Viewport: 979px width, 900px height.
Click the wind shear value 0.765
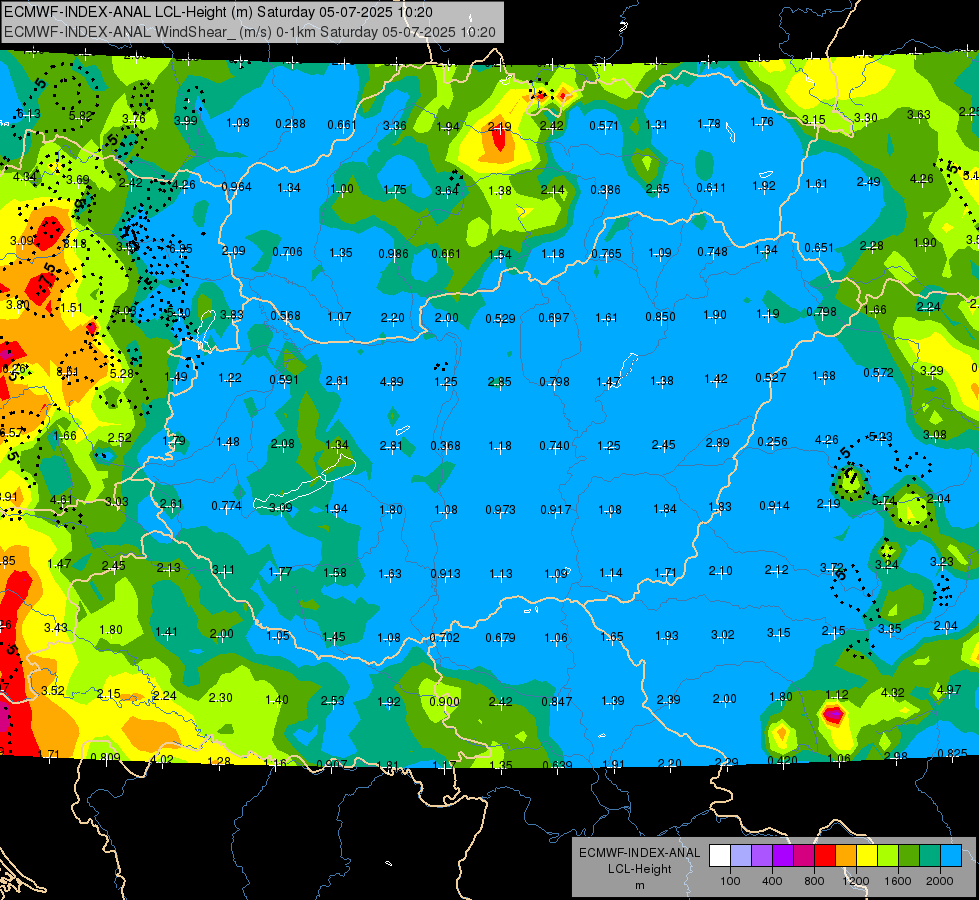(606, 254)
